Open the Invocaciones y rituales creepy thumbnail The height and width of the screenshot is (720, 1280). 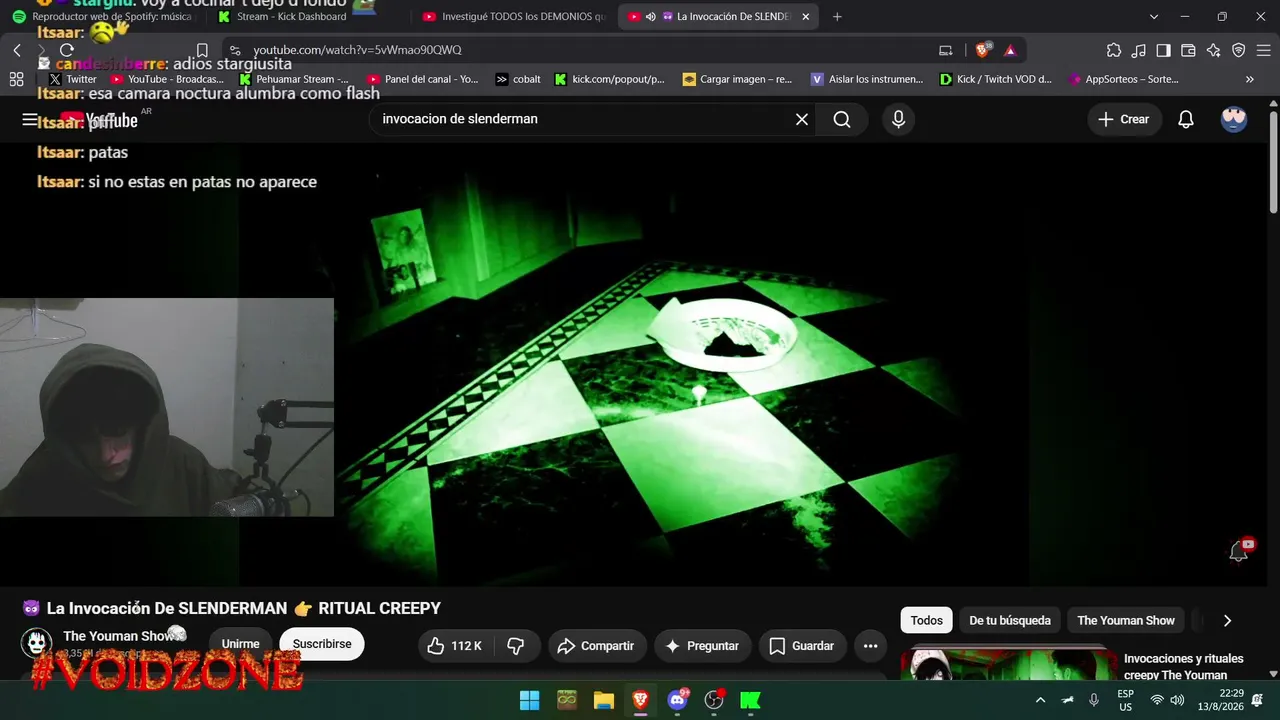click(1010, 666)
